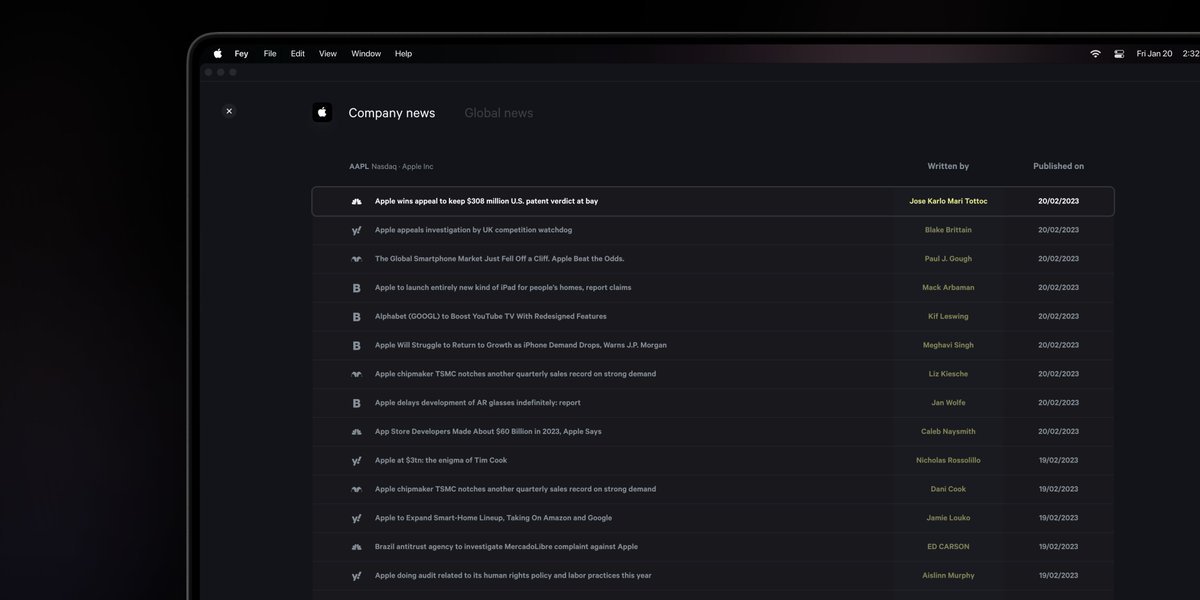
Task: Click B icon beside AR glasses delay headline
Action: coord(356,403)
